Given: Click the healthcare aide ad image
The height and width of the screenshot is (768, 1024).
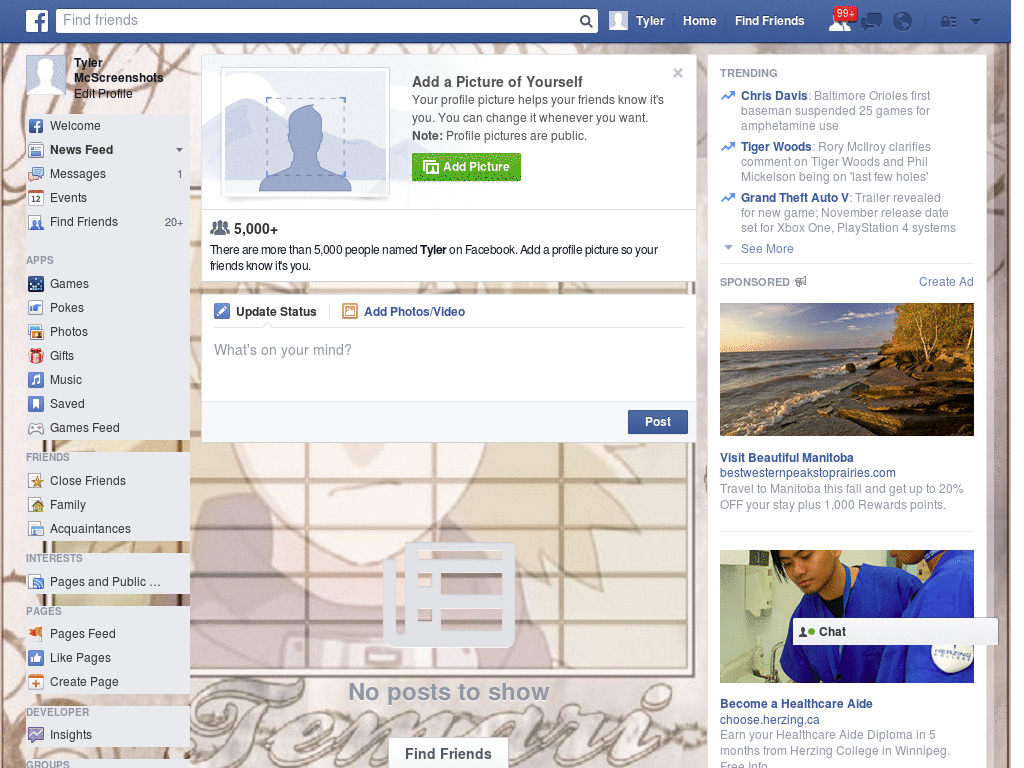Looking at the screenshot, I should [846, 616].
